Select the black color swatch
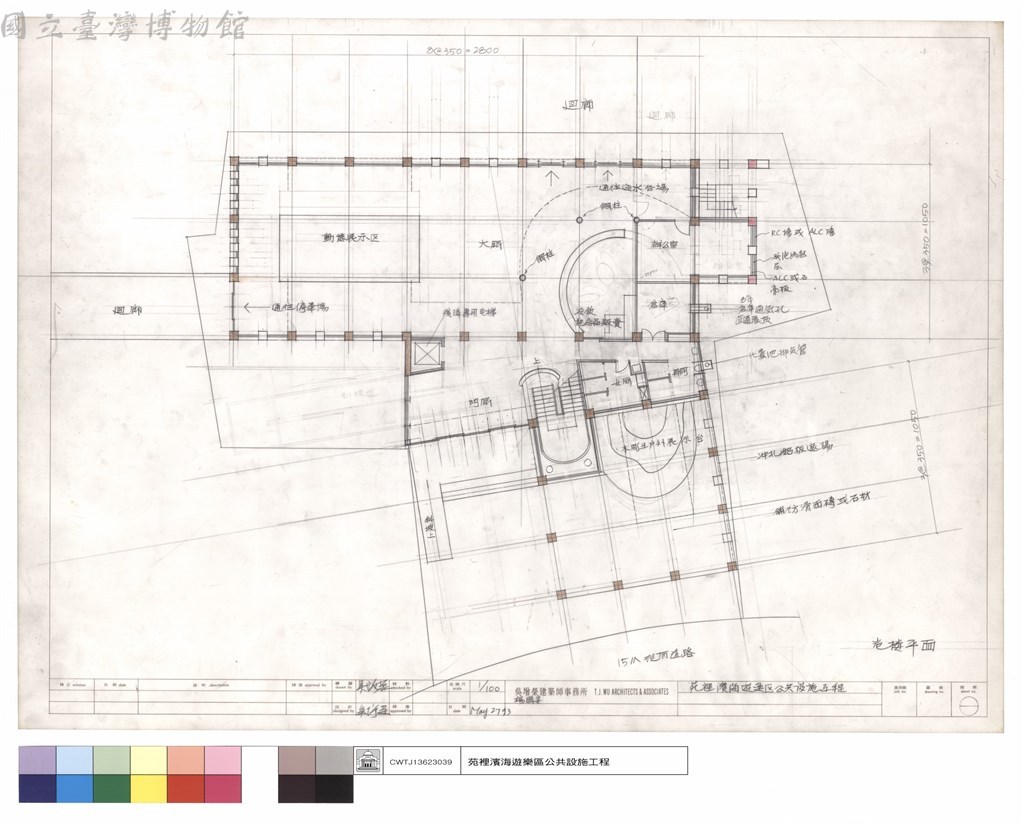The width and height of the screenshot is (1024, 825). pyautogui.click(x=334, y=788)
